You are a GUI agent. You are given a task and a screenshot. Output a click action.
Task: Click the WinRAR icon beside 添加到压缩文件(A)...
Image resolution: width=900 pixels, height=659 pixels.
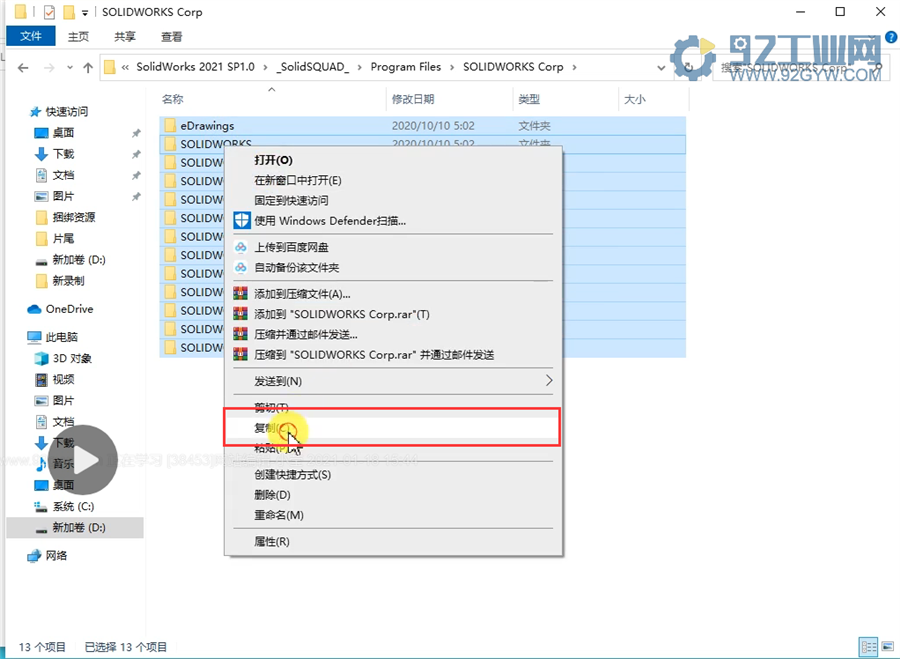(x=240, y=294)
